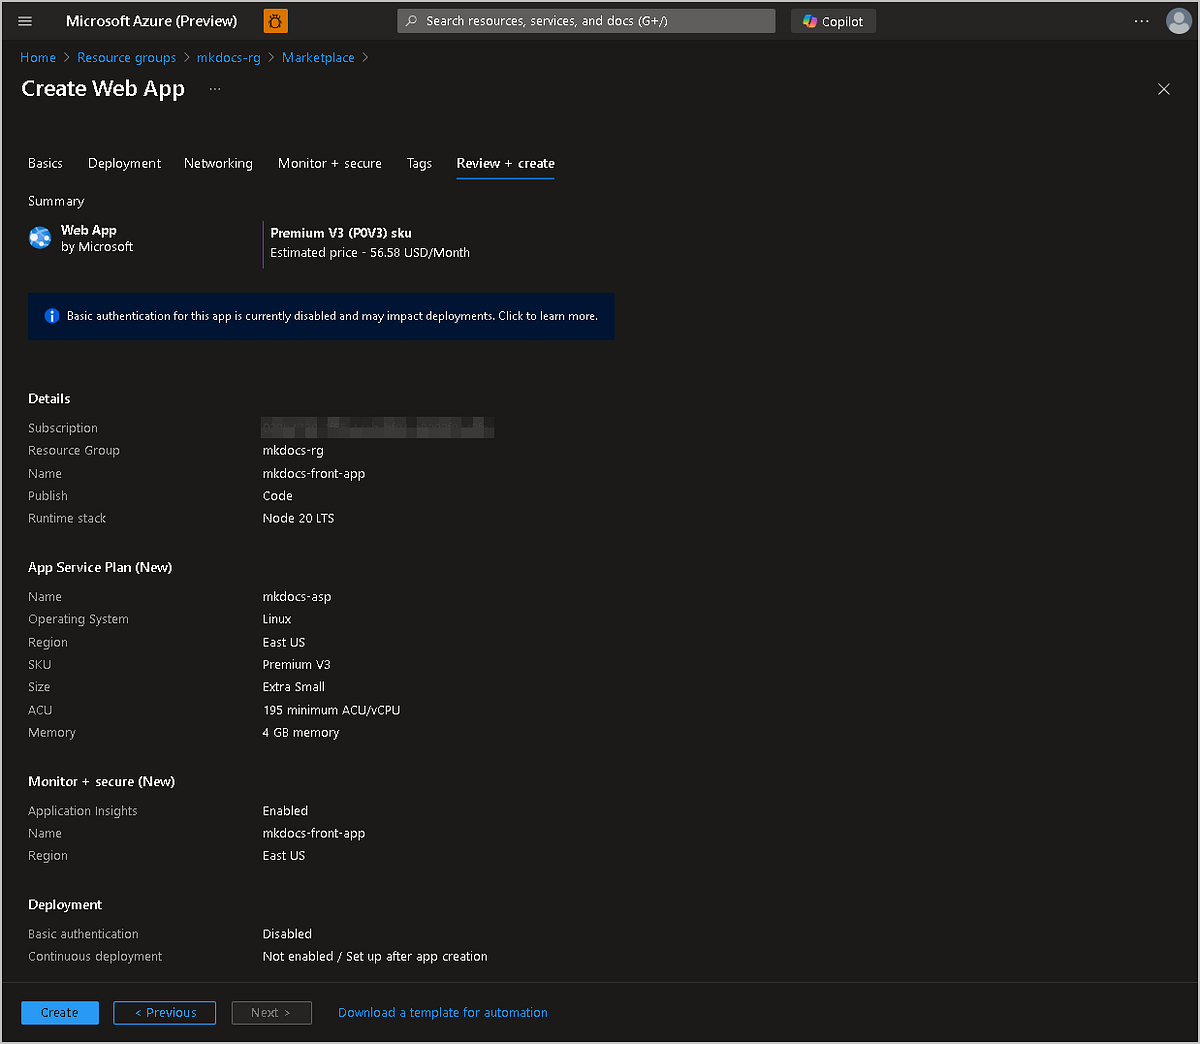Viewport: 1200px width, 1044px height.
Task: Click the user account avatar
Action: [1178, 21]
